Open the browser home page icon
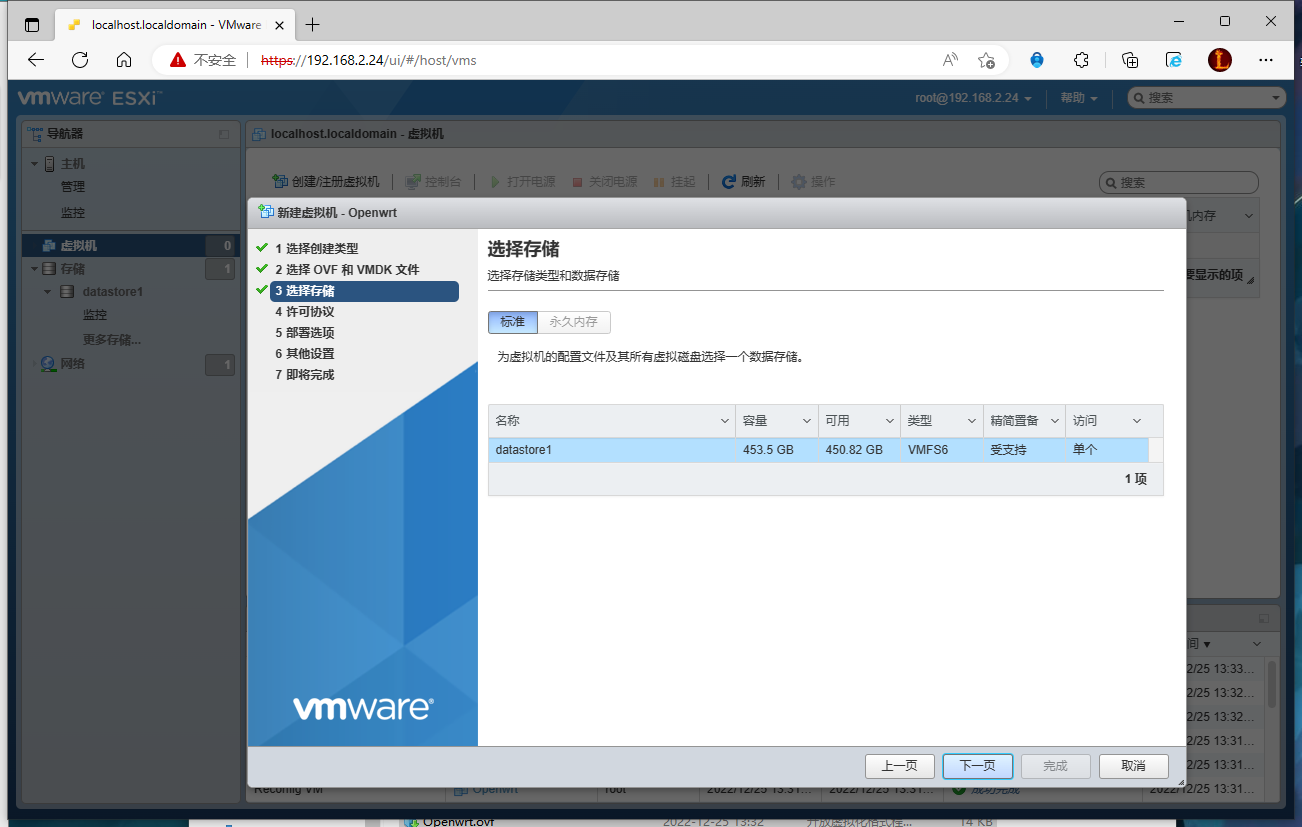 coord(124,60)
